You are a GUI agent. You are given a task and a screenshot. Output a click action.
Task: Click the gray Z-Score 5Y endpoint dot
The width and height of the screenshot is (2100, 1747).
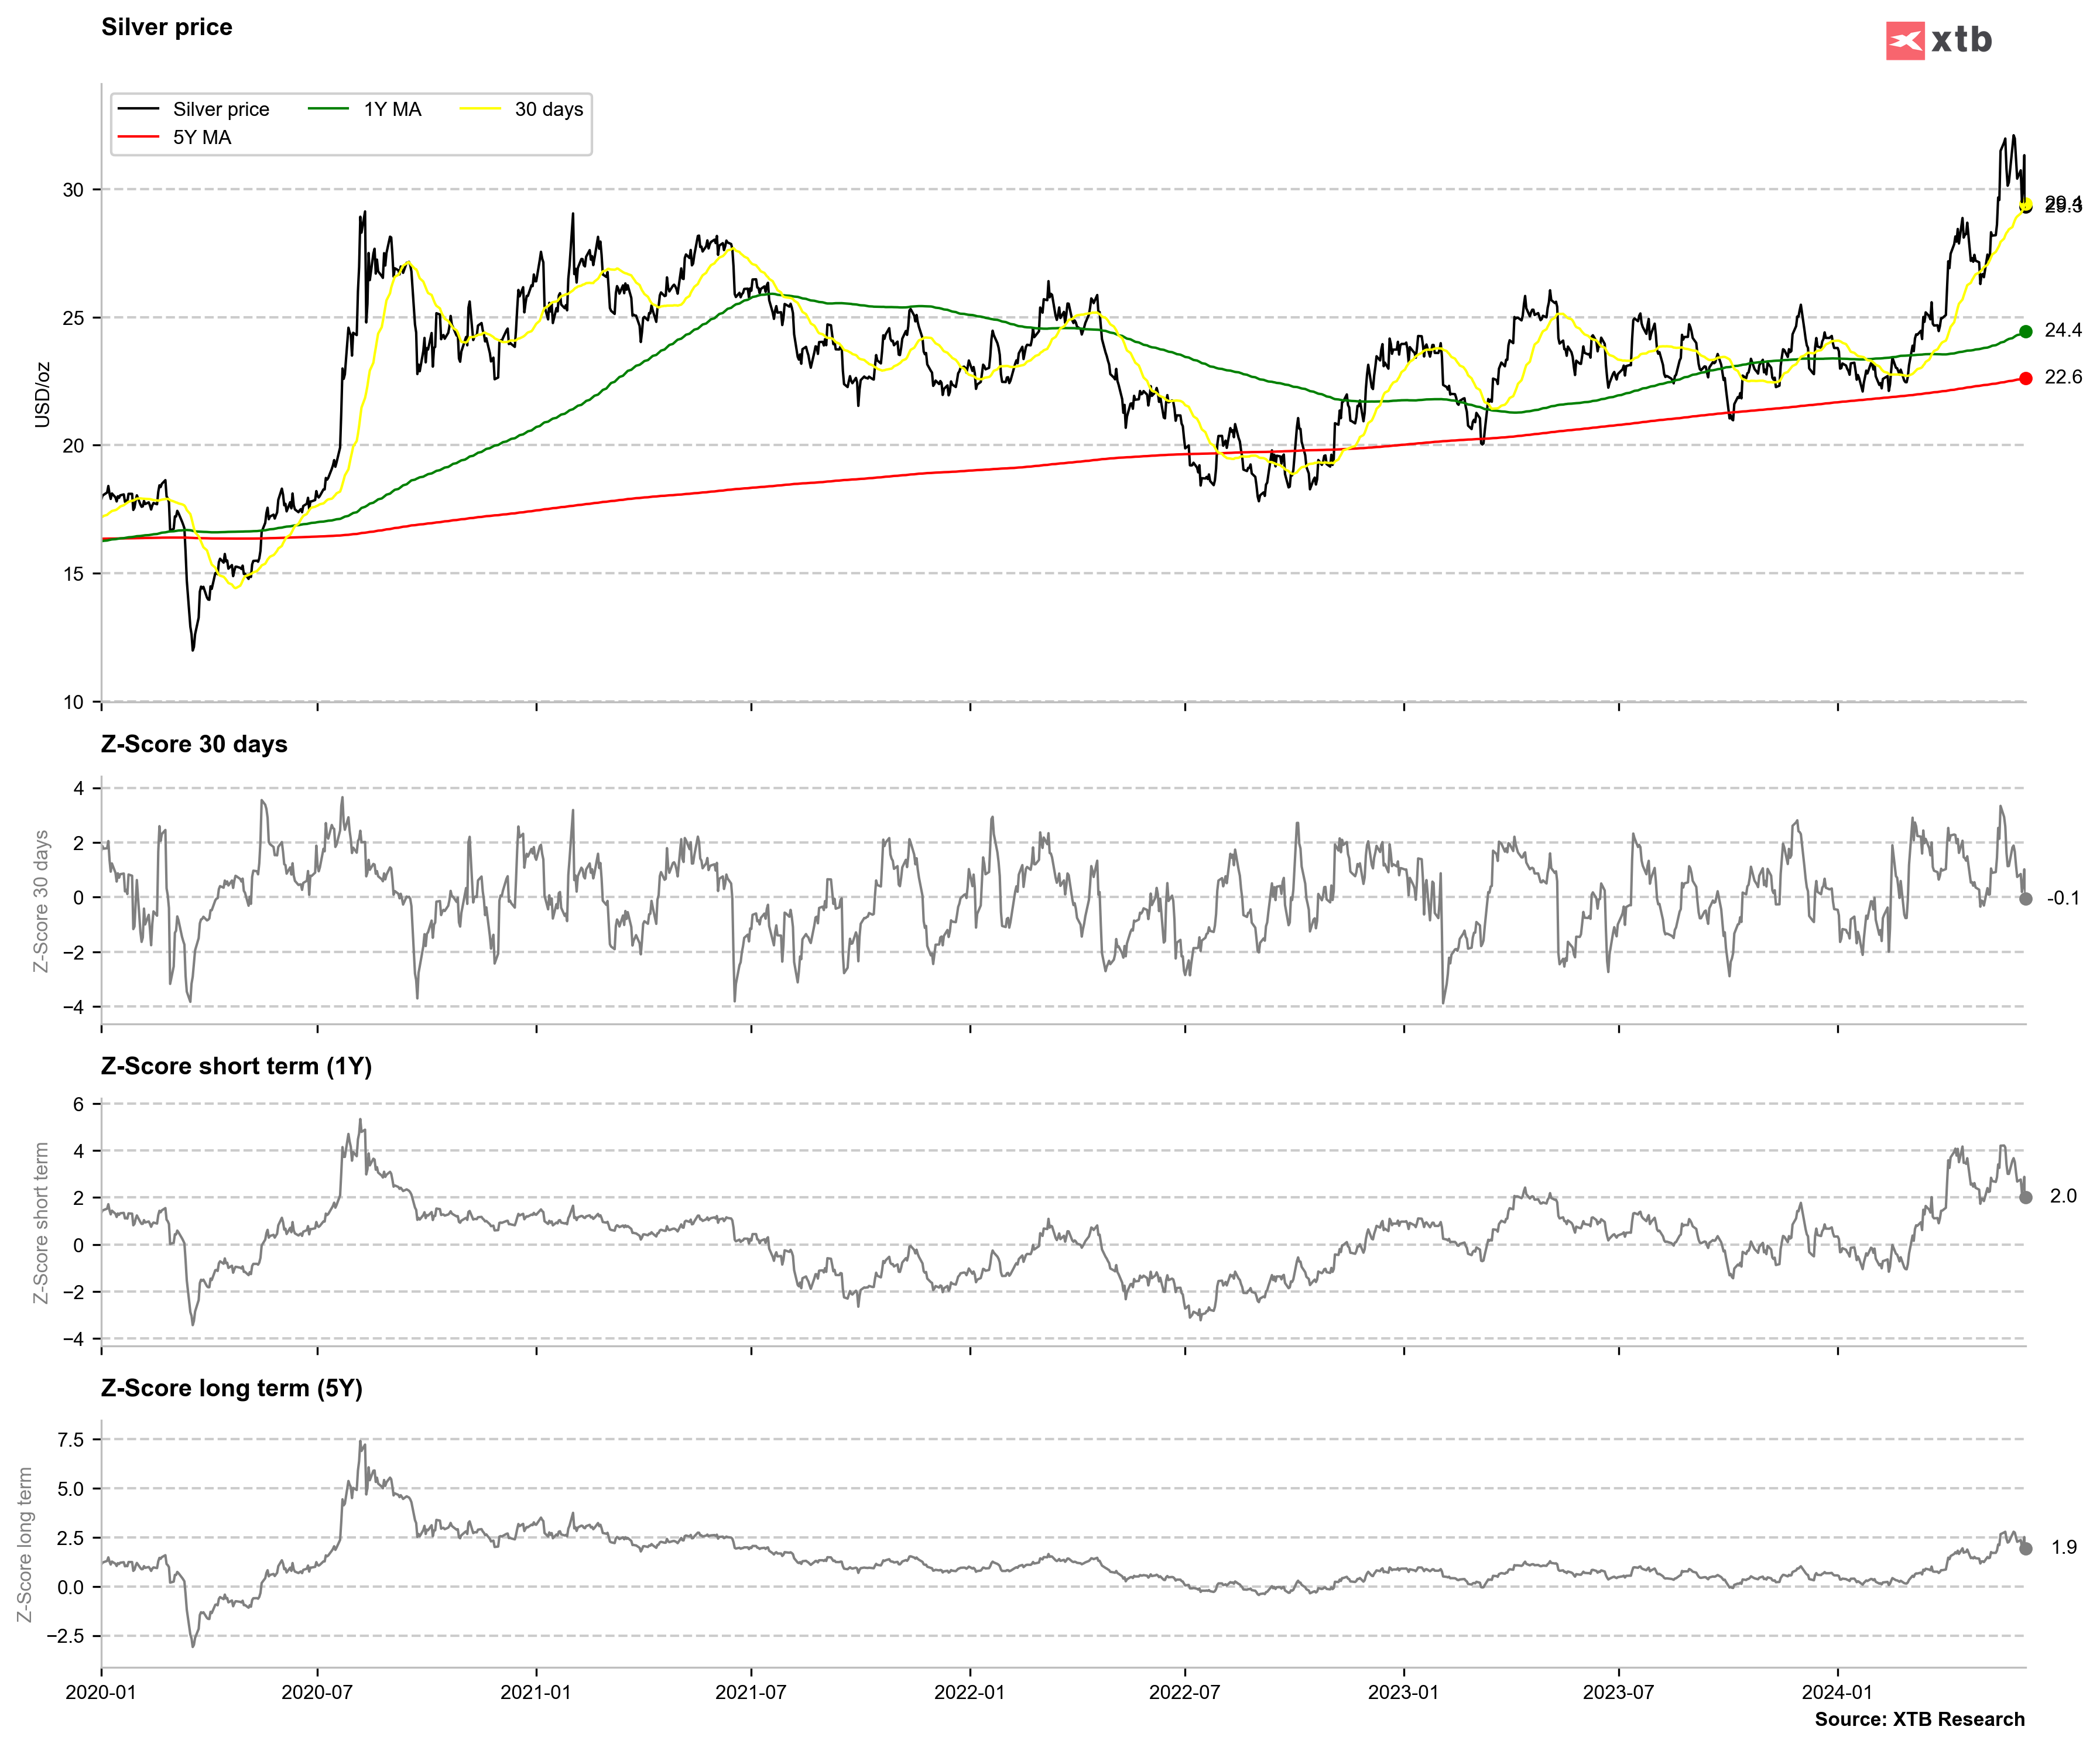coord(2025,1549)
